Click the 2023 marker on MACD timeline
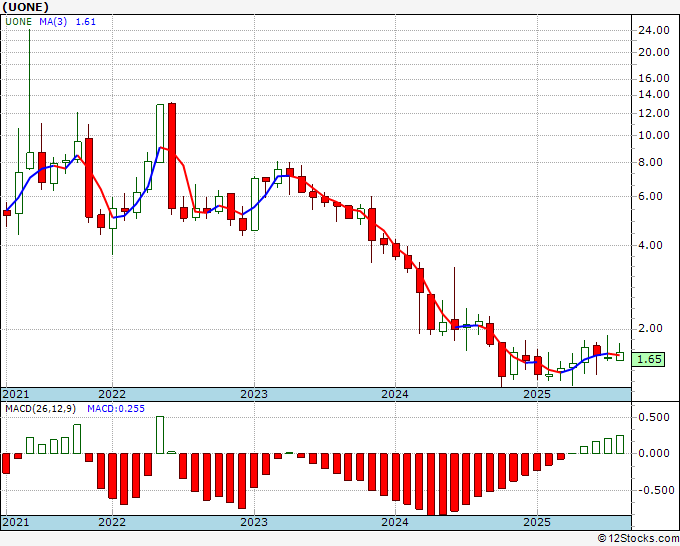Image resolution: width=680 pixels, height=546 pixels. pos(254,522)
